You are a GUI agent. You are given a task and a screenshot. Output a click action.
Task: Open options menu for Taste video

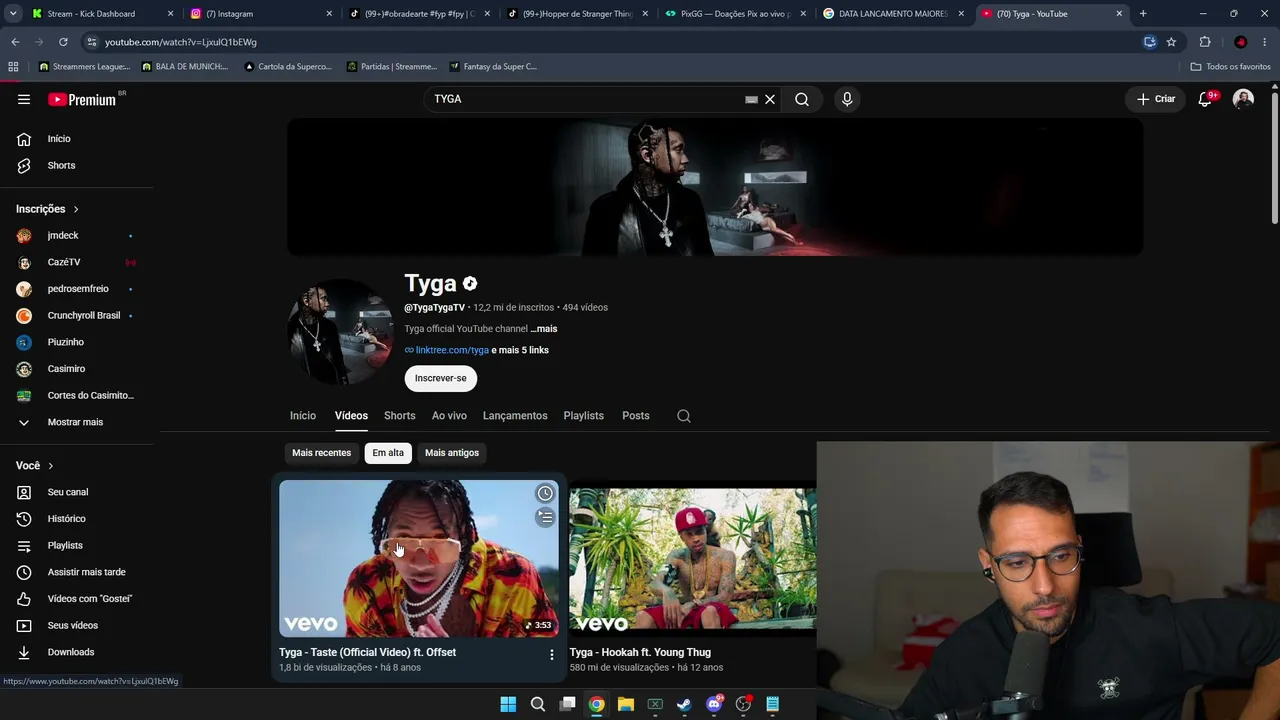click(x=551, y=654)
